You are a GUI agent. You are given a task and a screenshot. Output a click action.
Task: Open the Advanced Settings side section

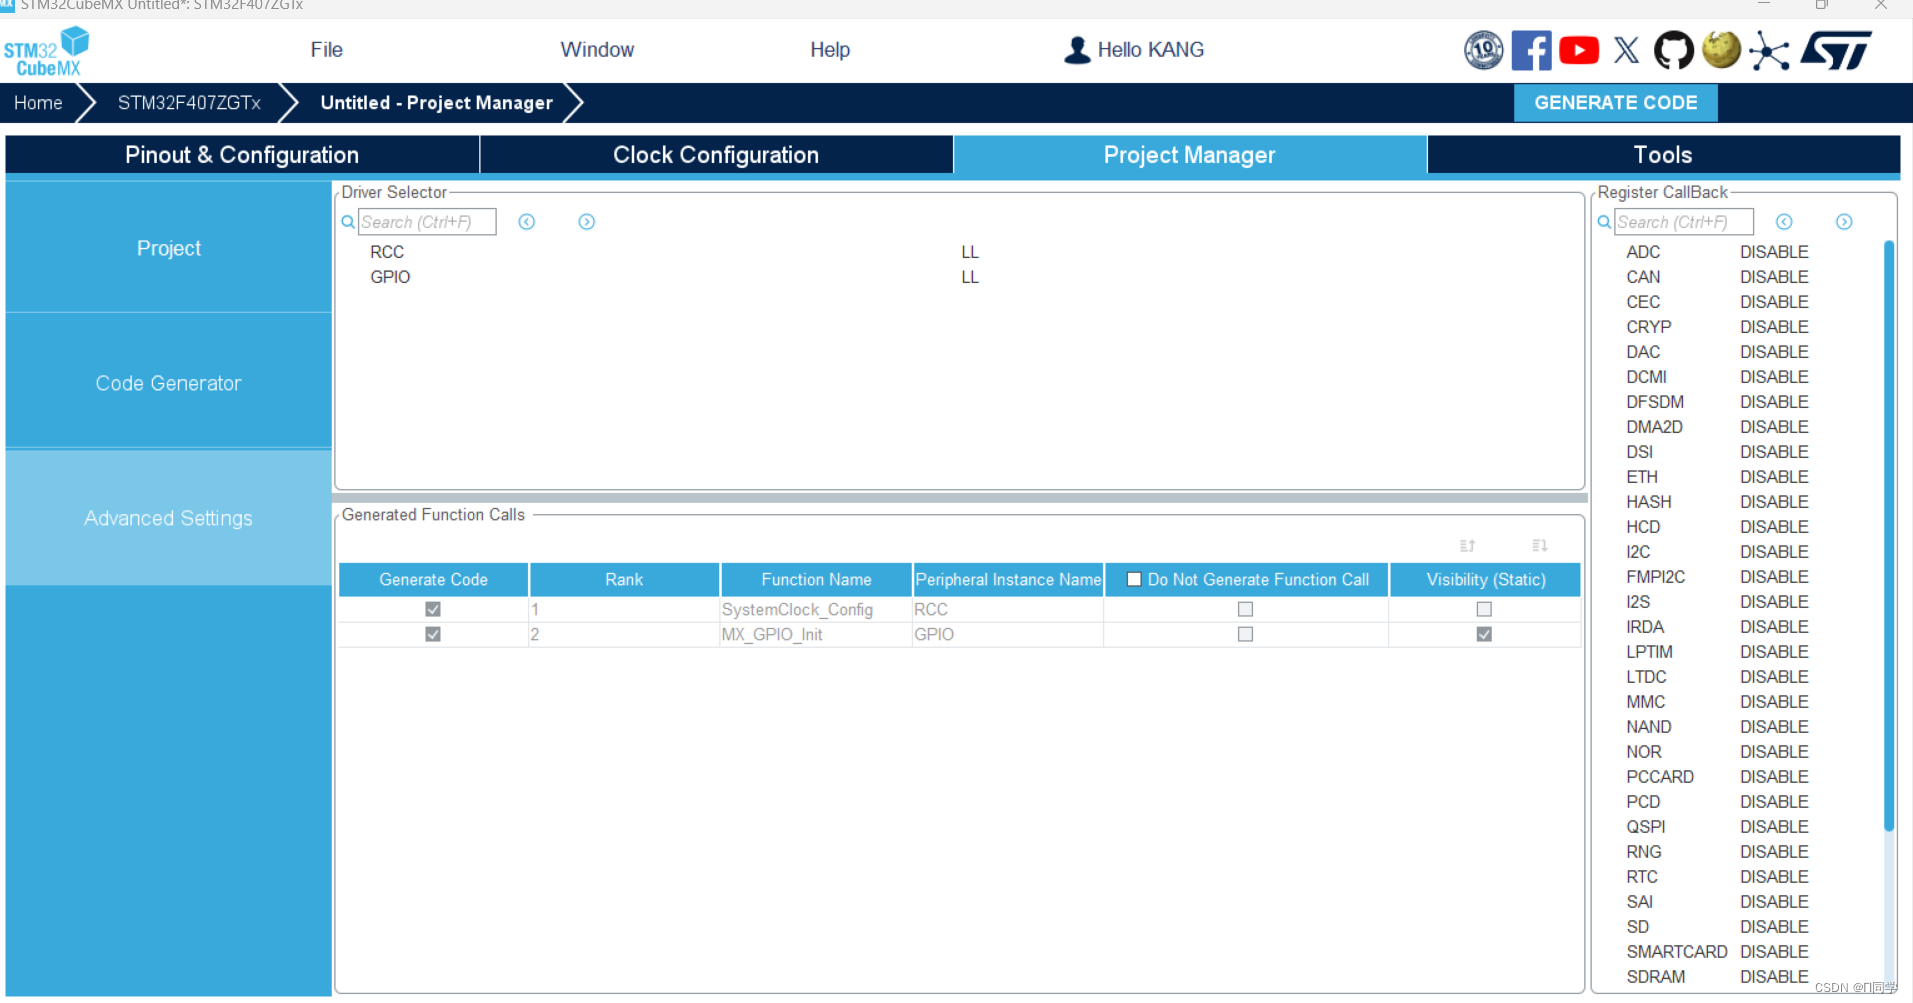coord(168,518)
